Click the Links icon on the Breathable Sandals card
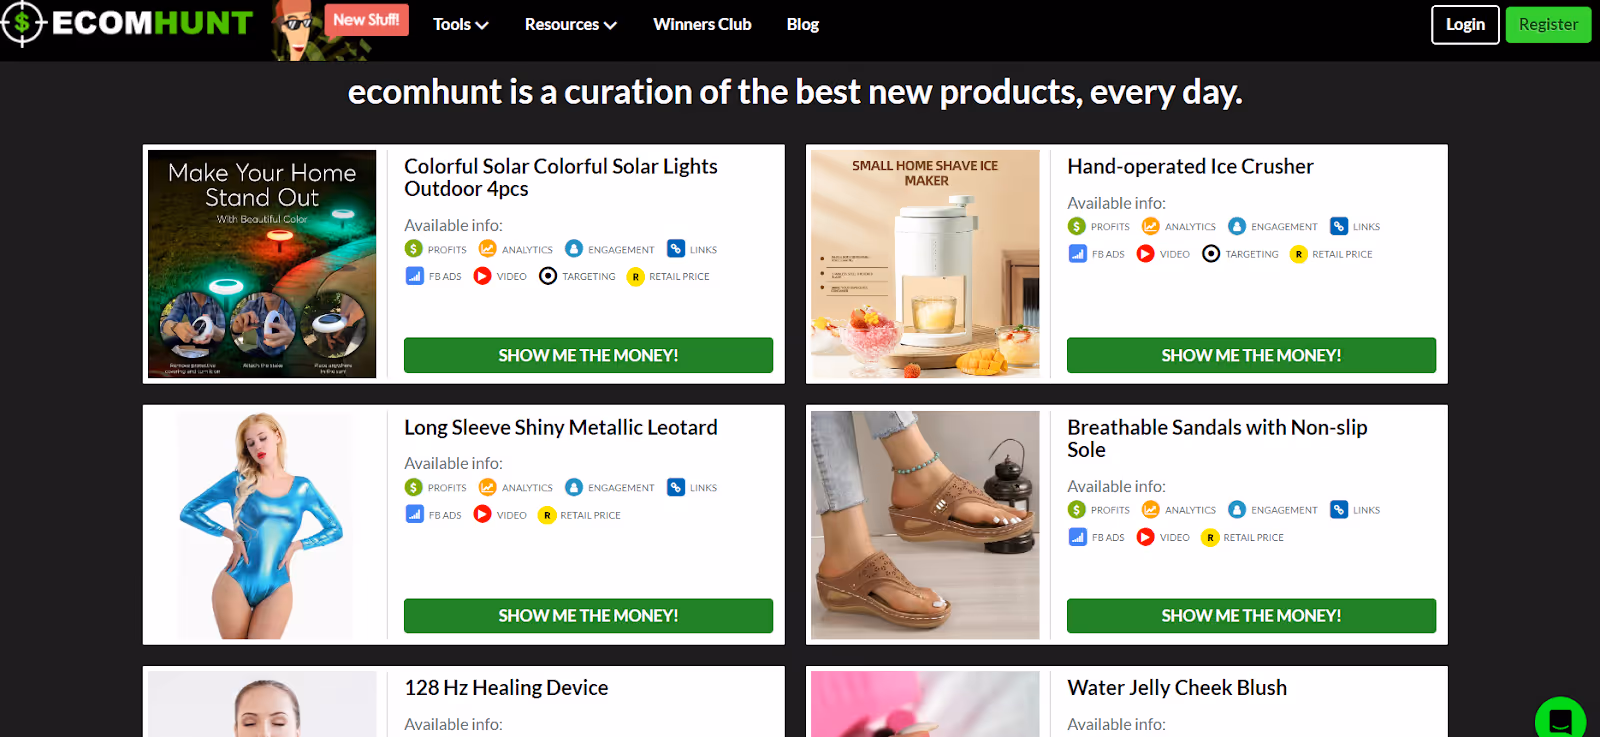This screenshot has height=737, width=1600. point(1337,509)
